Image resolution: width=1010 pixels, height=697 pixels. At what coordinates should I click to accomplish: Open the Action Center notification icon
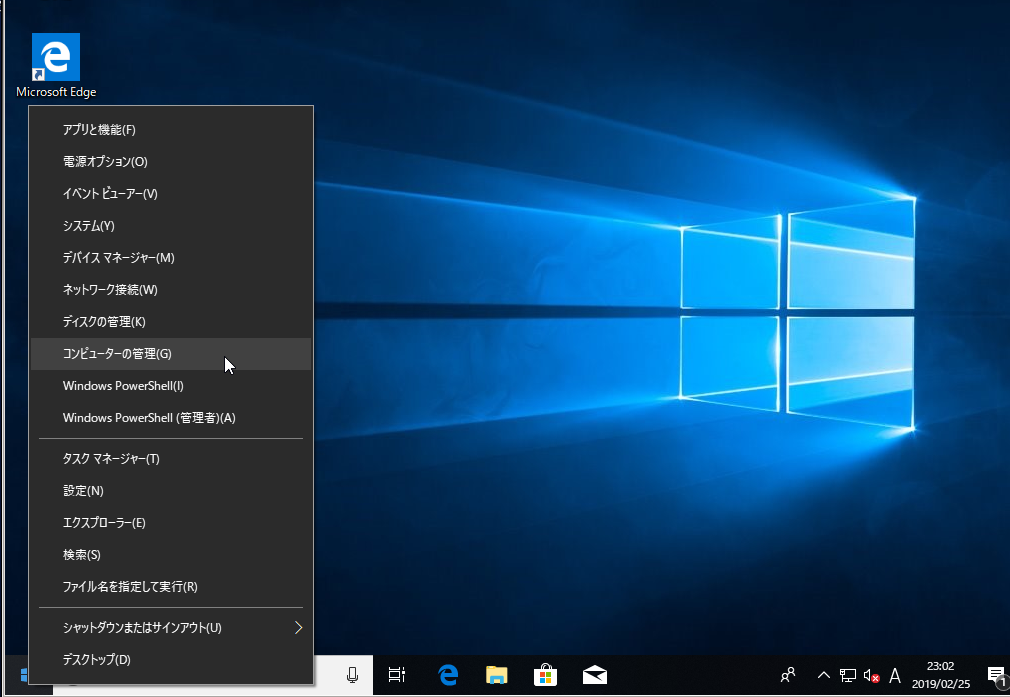pyautogui.click(x=995, y=676)
